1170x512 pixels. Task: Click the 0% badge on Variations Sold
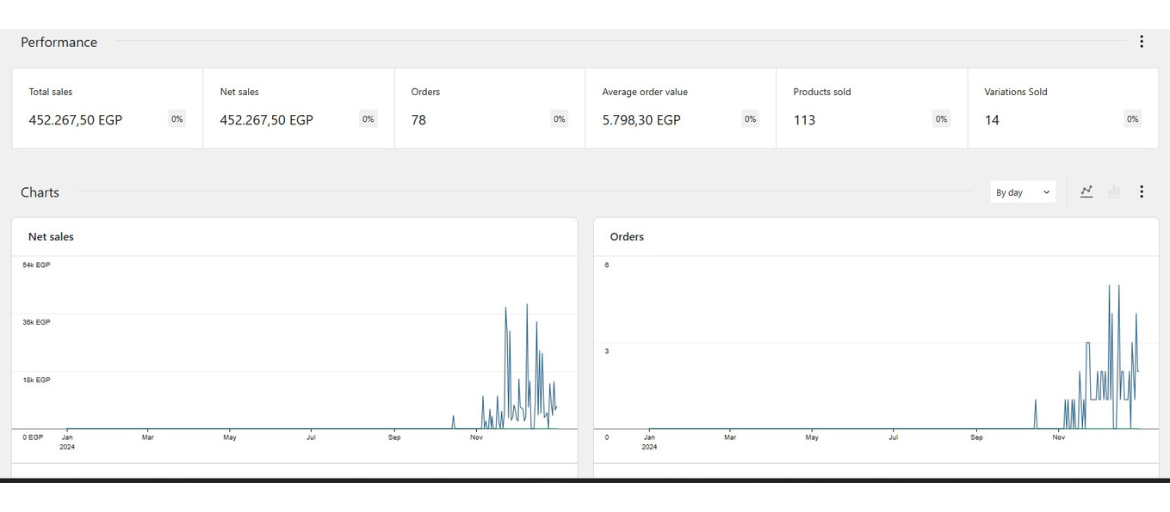(x=1132, y=120)
